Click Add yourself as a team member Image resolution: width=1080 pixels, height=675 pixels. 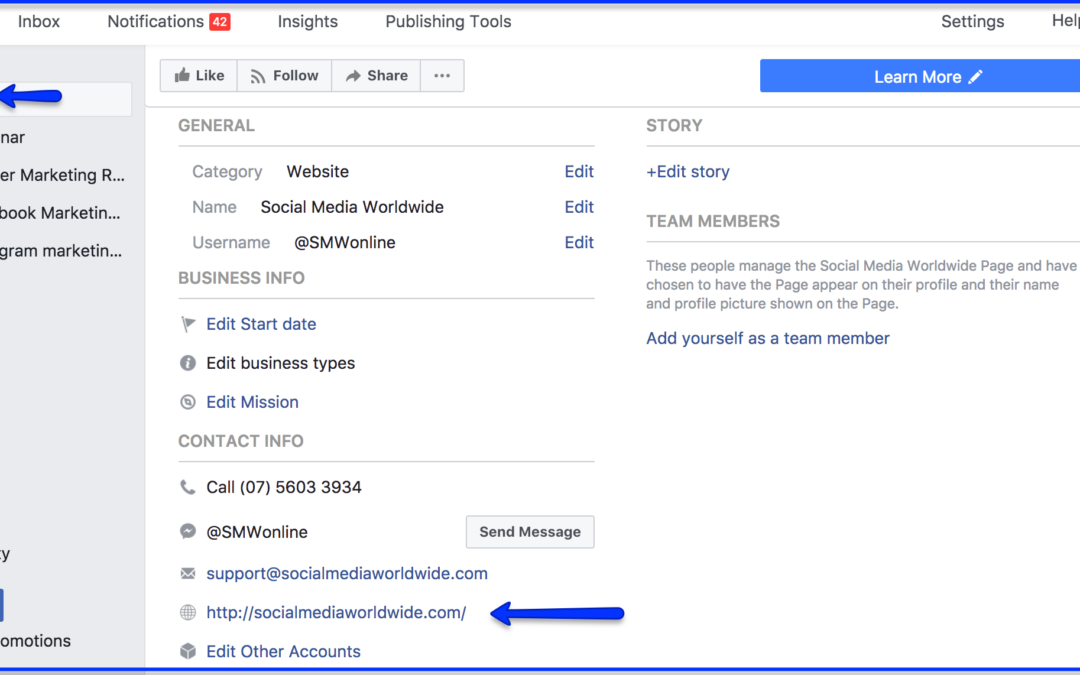tap(768, 338)
